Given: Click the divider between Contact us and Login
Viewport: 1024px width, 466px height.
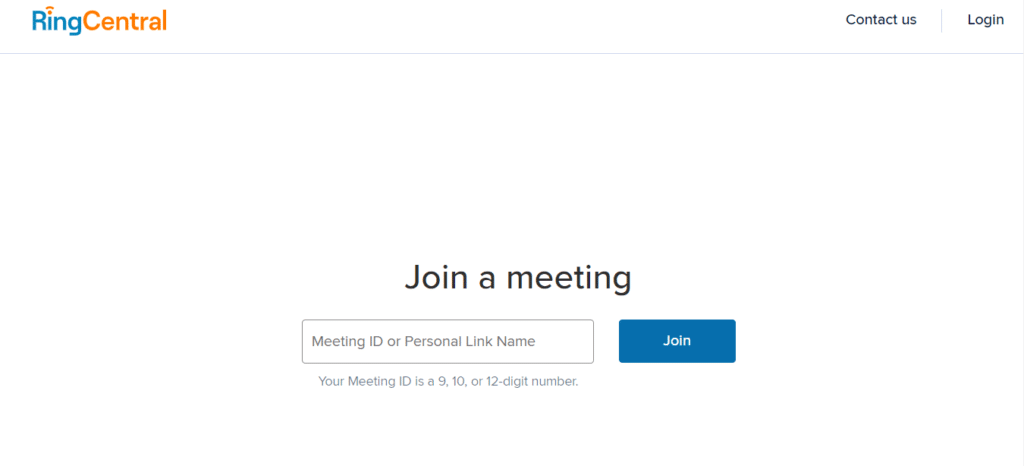Looking at the screenshot, I should [942, 20].
